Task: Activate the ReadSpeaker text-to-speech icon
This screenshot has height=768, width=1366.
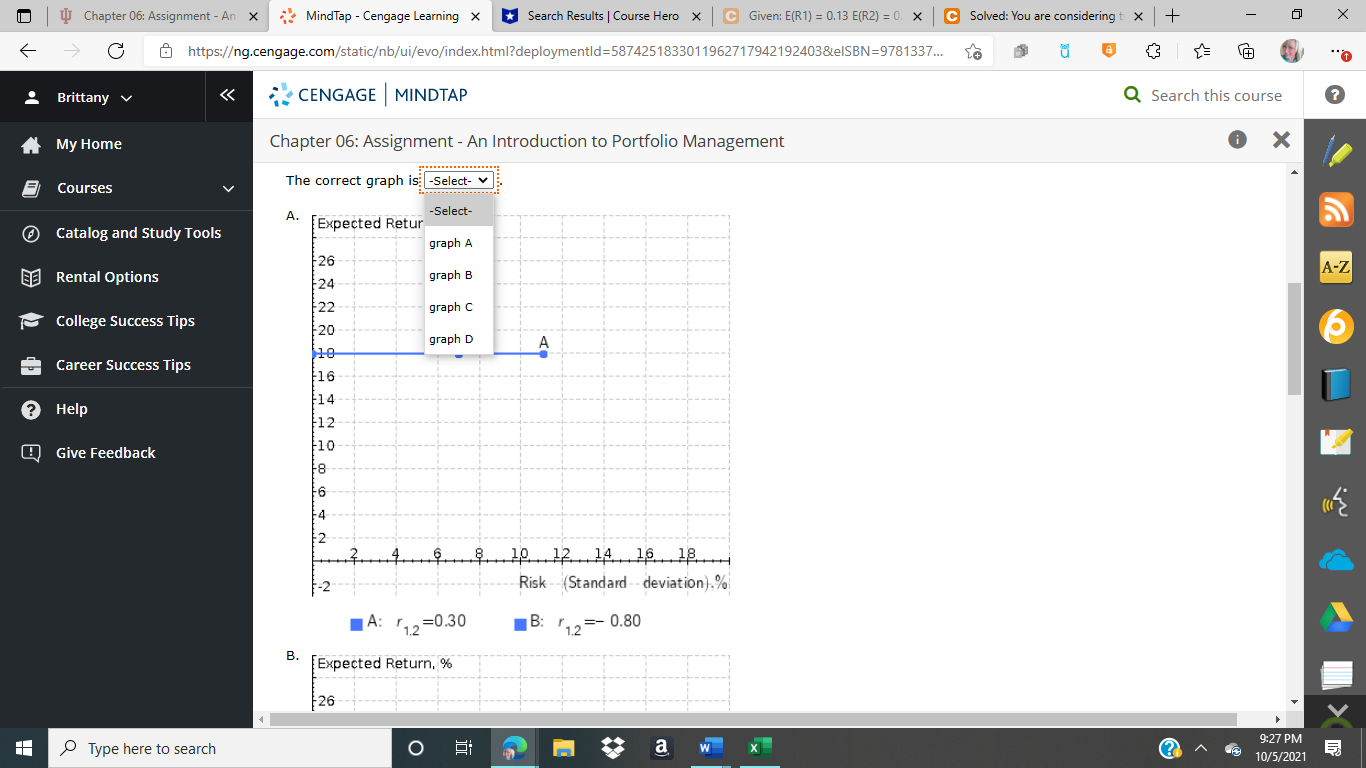Action: pos(1336,502)
